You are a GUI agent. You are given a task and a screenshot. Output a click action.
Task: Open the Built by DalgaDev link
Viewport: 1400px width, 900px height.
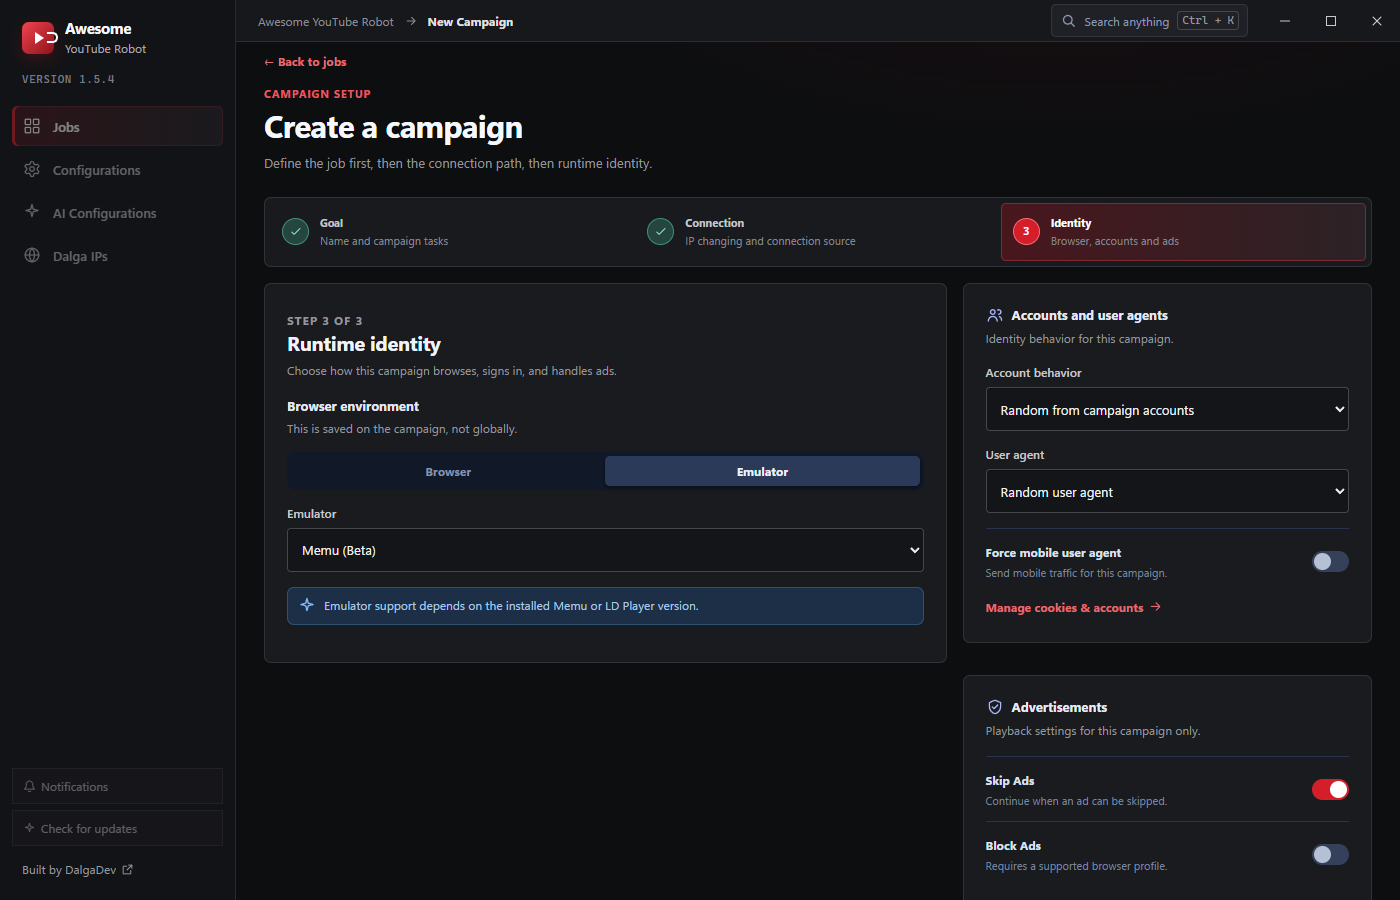coord(77,870)
